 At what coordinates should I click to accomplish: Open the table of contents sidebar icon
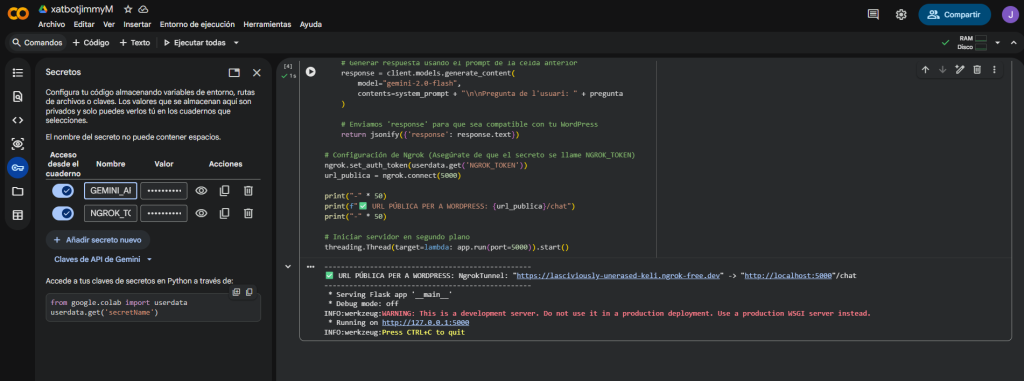(18, 73)
